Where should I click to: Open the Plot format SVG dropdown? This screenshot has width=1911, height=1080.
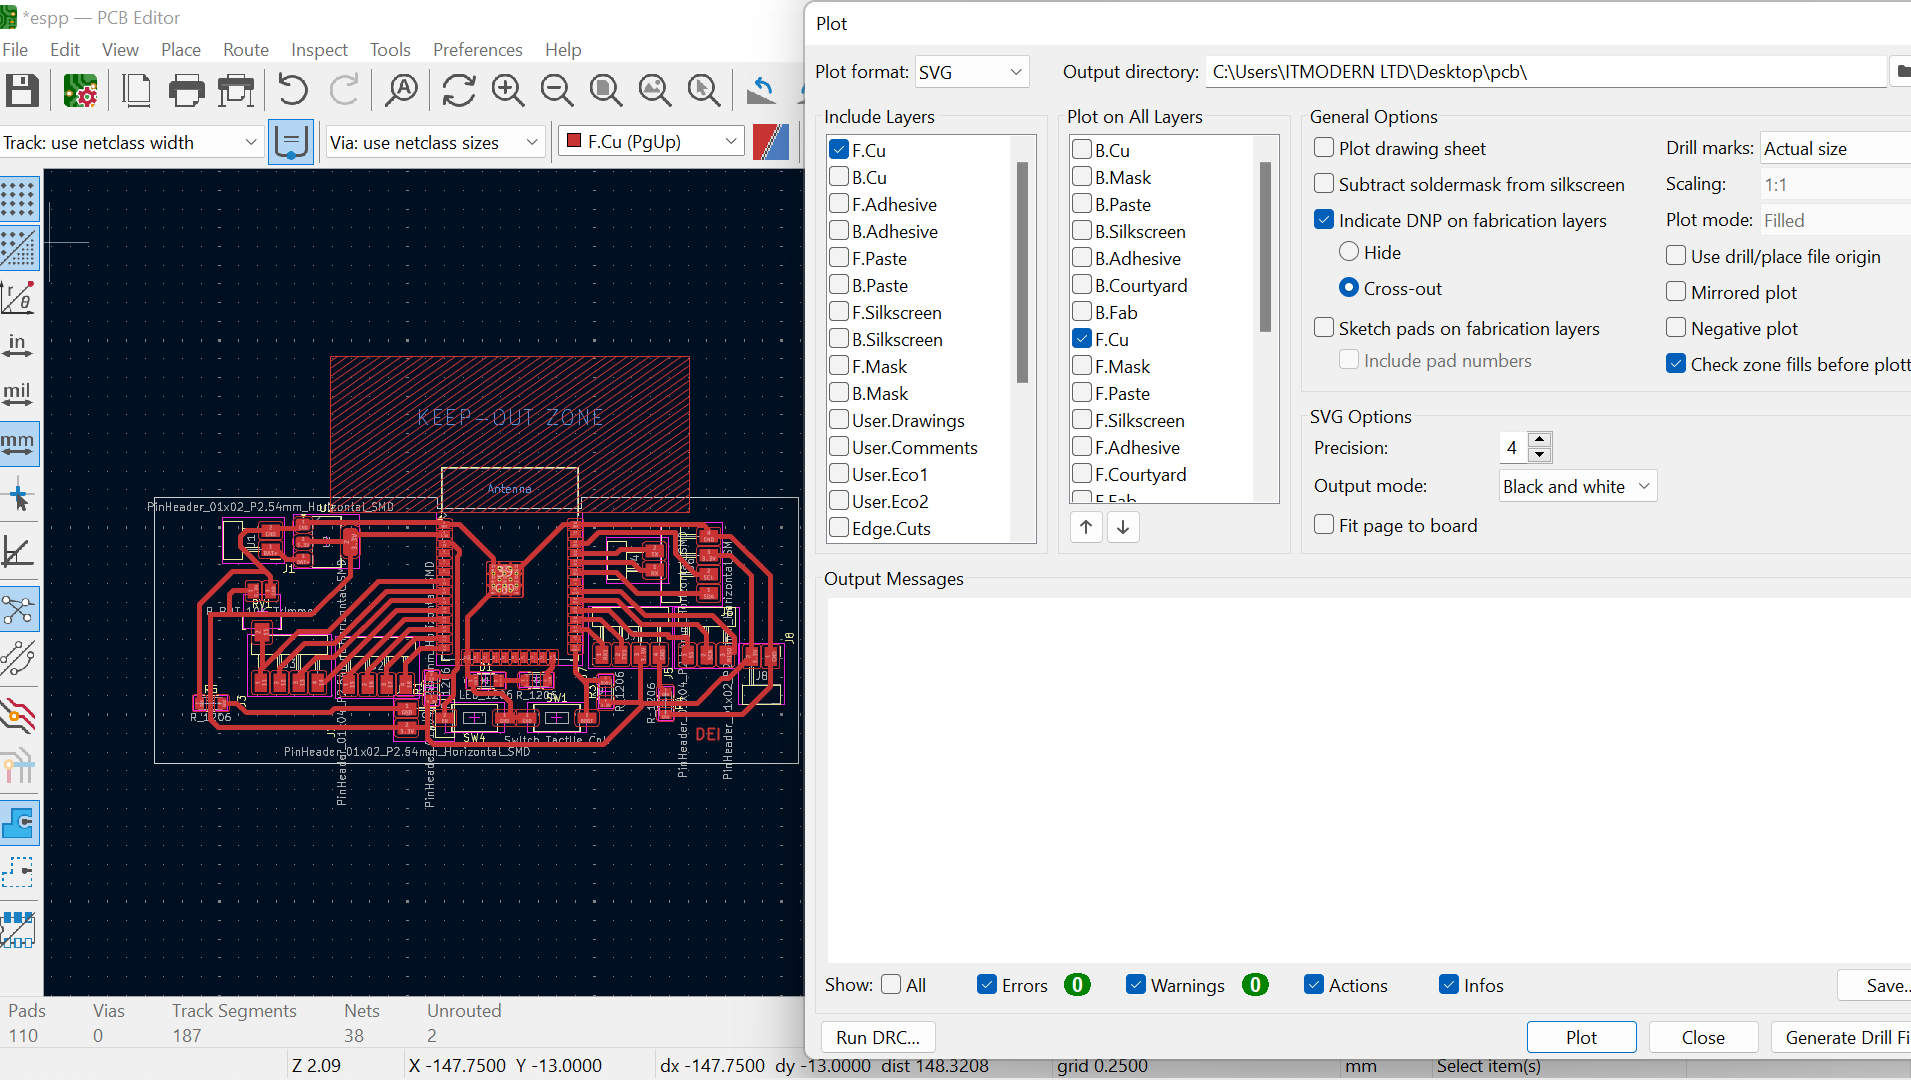(971, 72)
